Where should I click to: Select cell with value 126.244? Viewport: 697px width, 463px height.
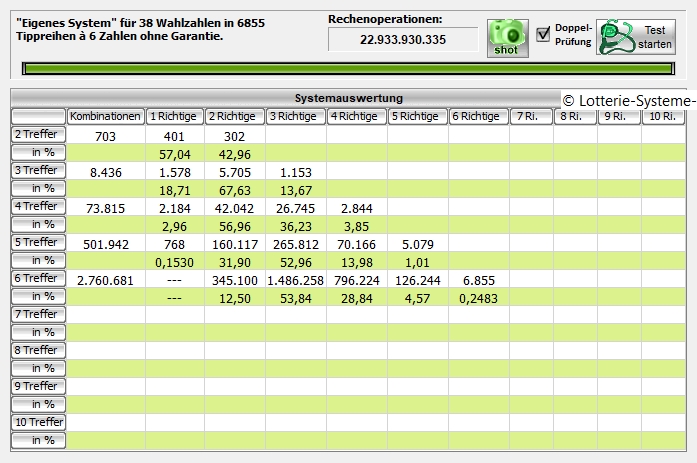click(417, 280)
